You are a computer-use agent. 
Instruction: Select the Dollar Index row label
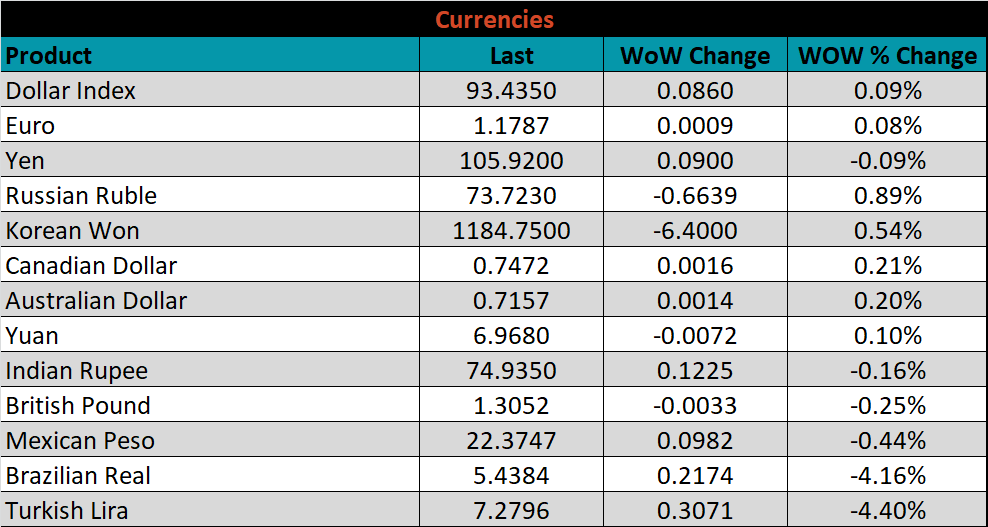71,91
